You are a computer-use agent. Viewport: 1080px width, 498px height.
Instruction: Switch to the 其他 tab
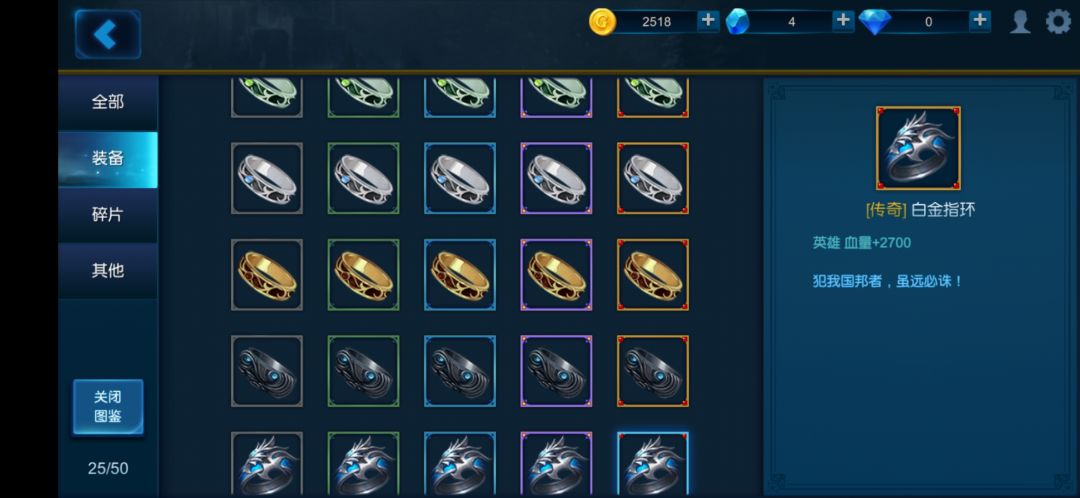tap(107, 271)
